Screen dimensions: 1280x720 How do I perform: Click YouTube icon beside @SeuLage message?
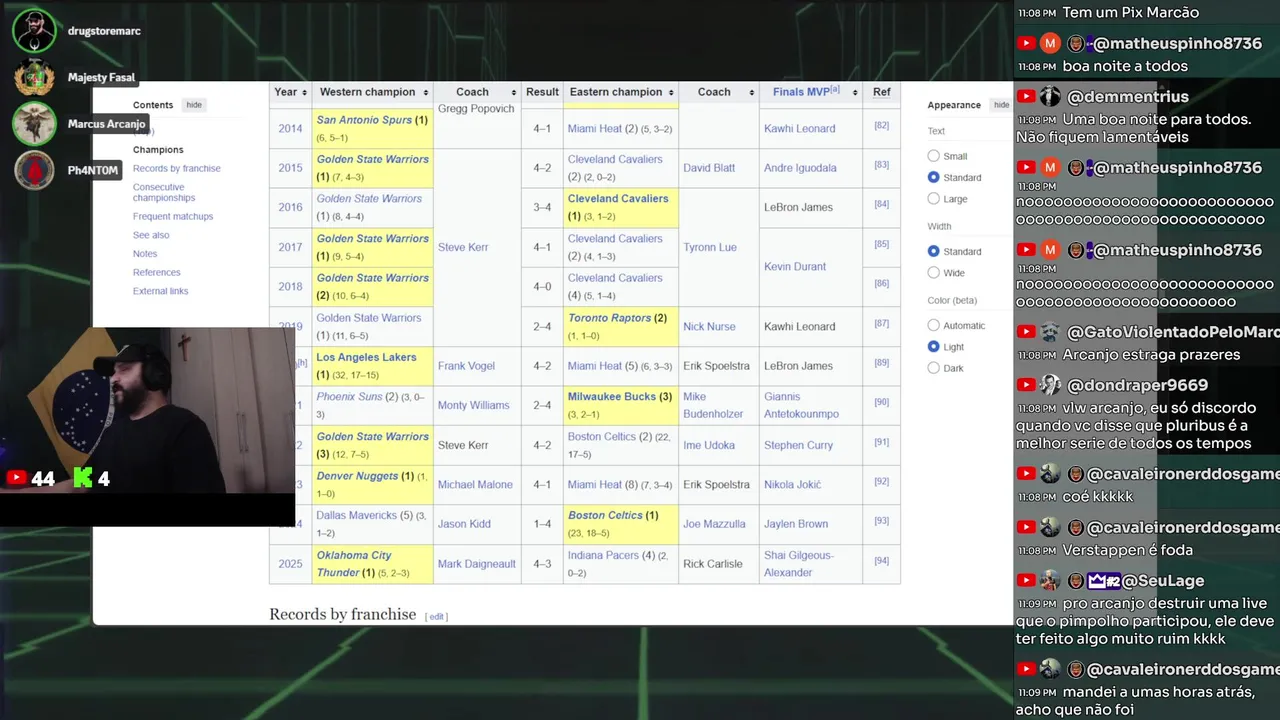pyautogui.click(x=1026, y=581)
